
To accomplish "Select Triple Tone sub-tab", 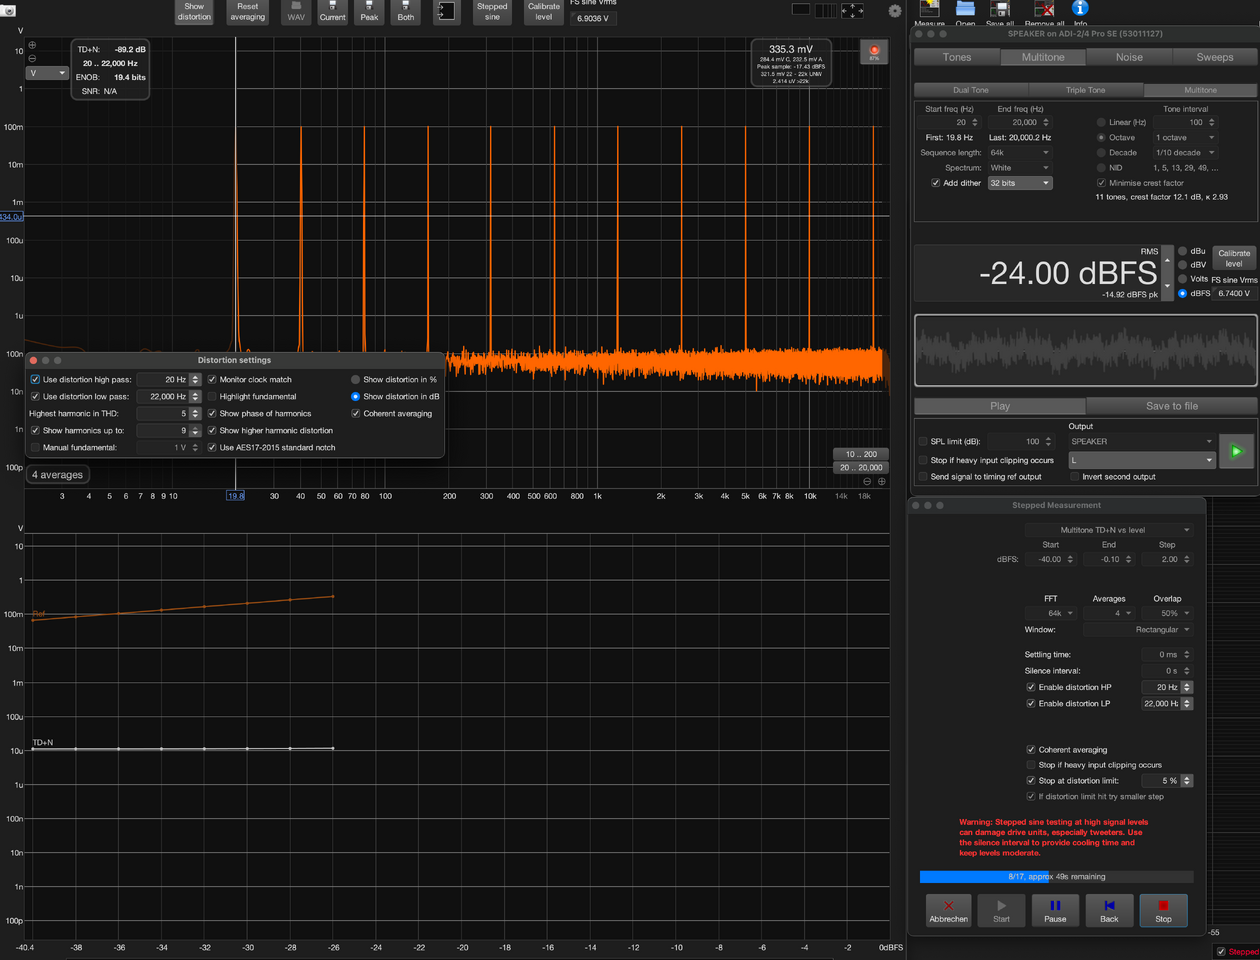I will coord(1086,90).
